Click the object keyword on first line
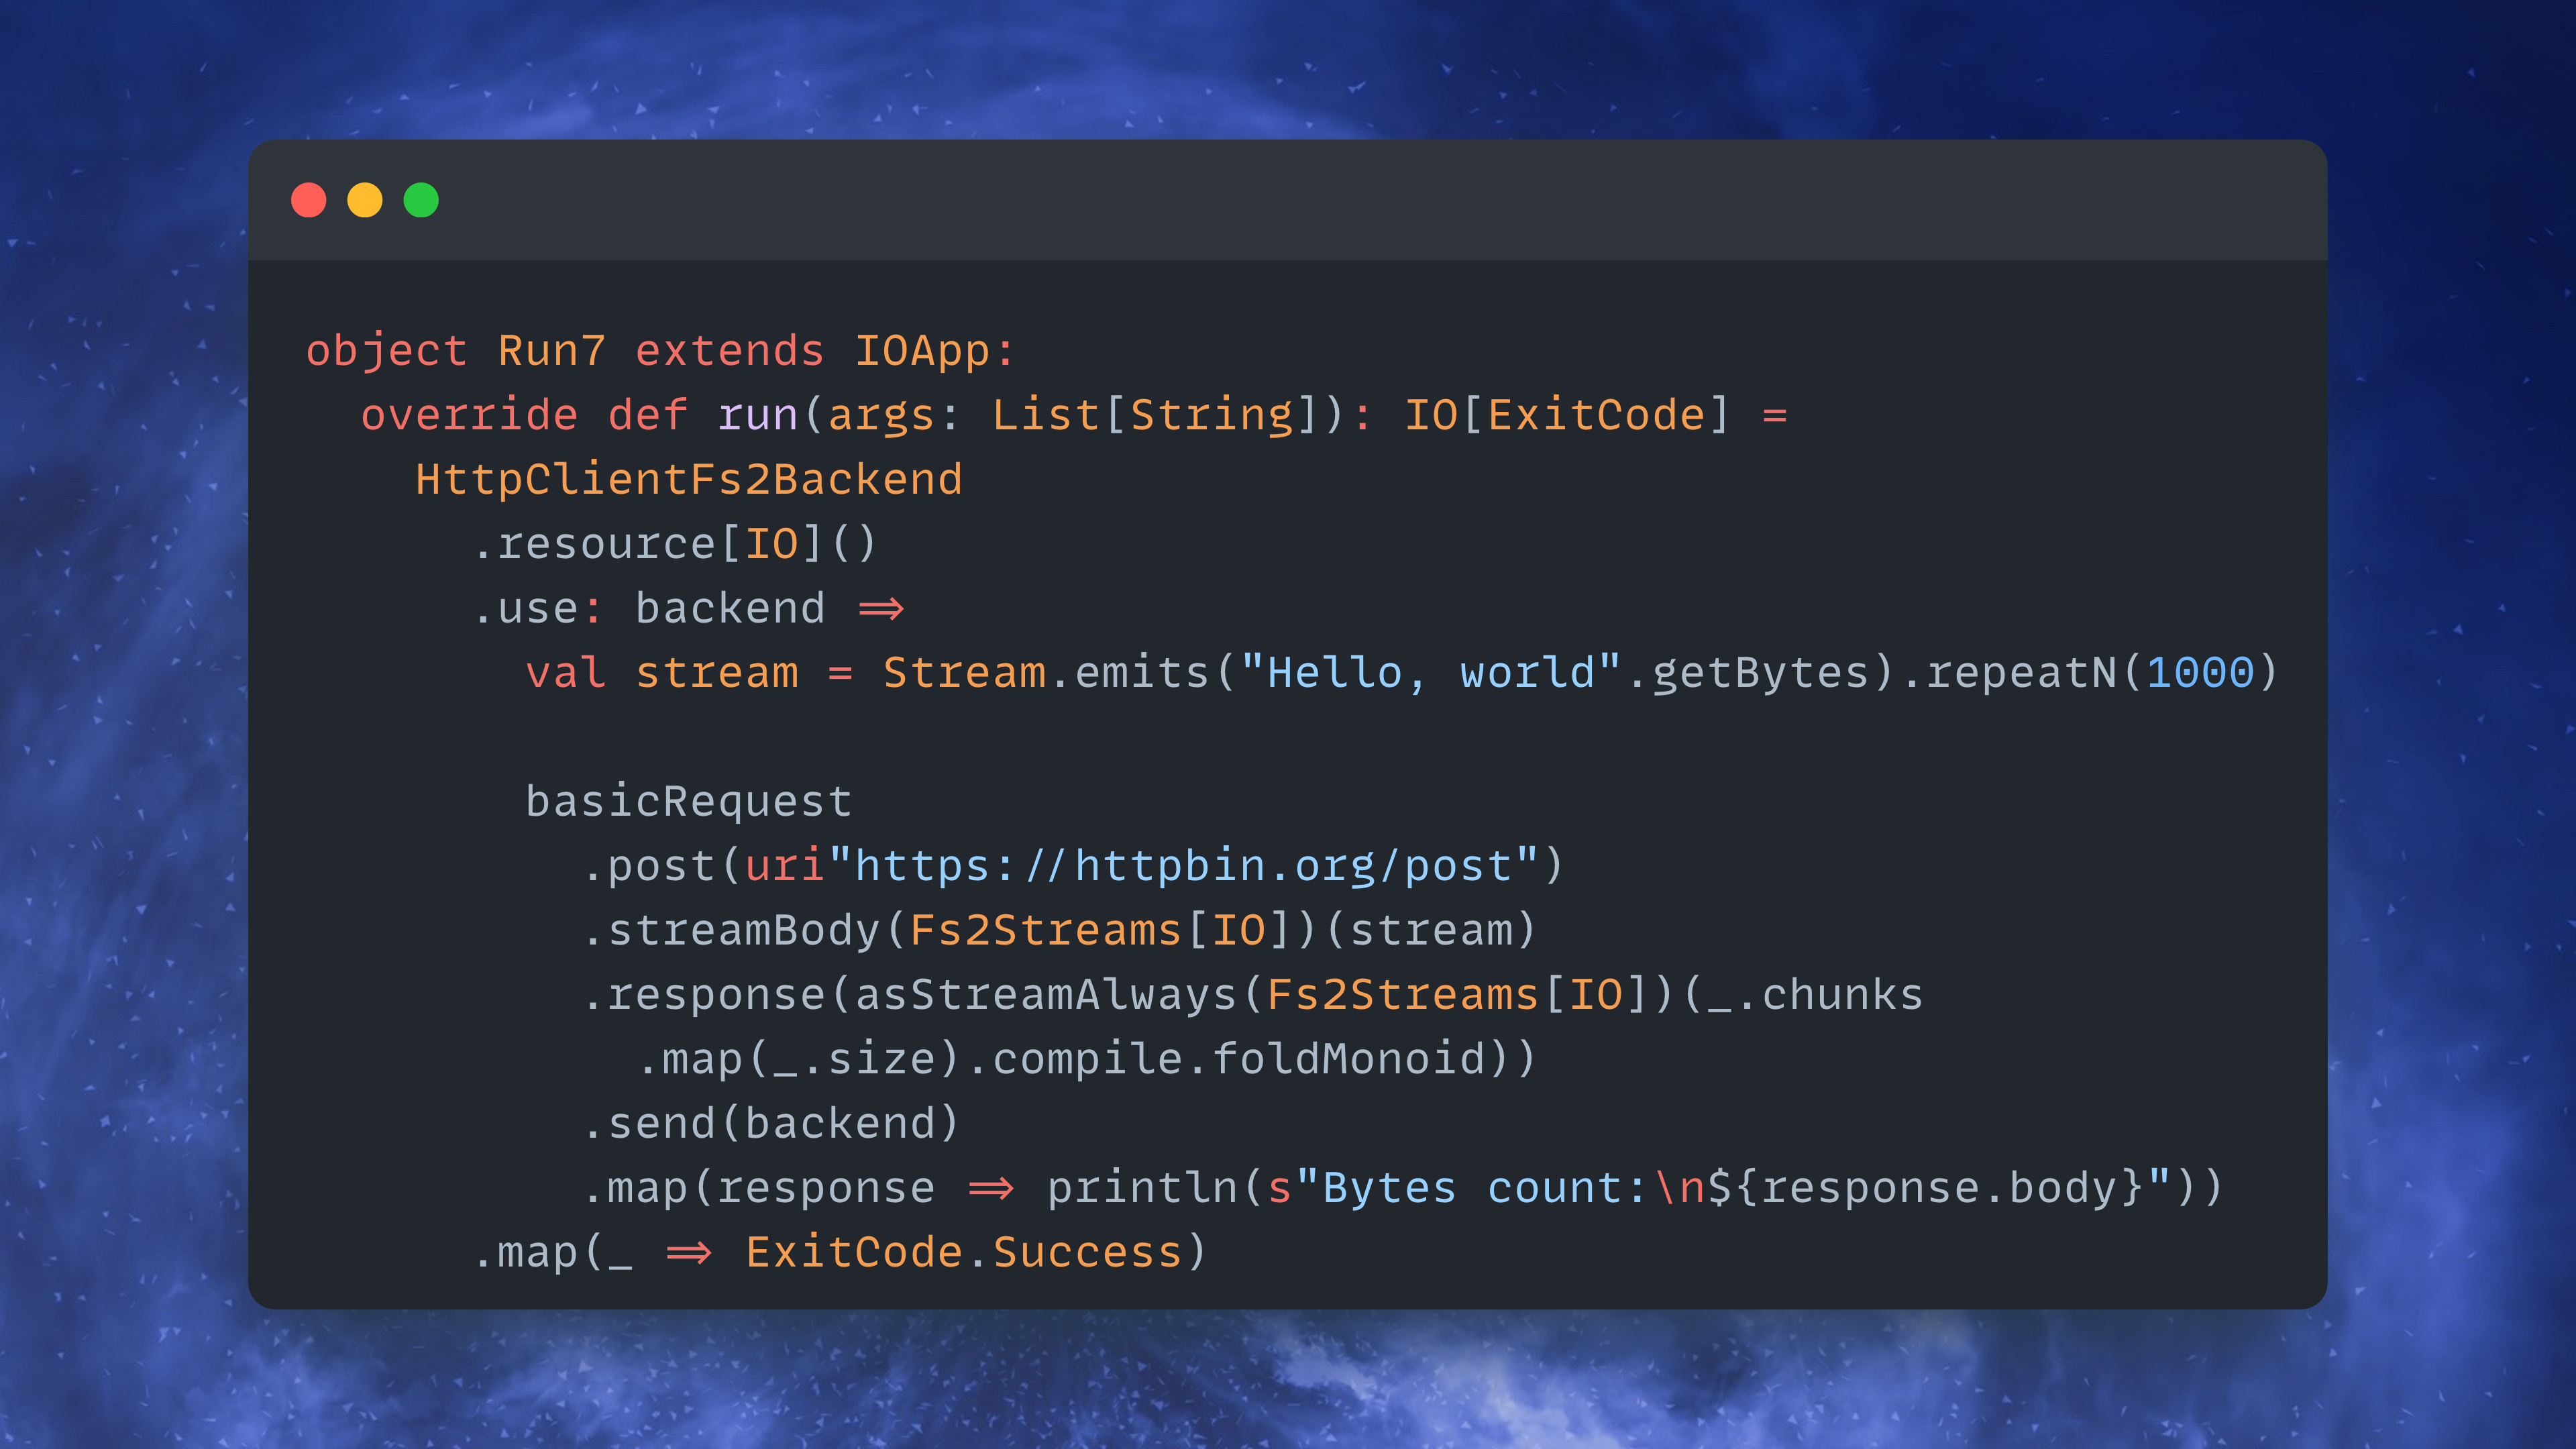Screen dimensions: 2576x1449 pyautogui.click(x=386, y=351)
